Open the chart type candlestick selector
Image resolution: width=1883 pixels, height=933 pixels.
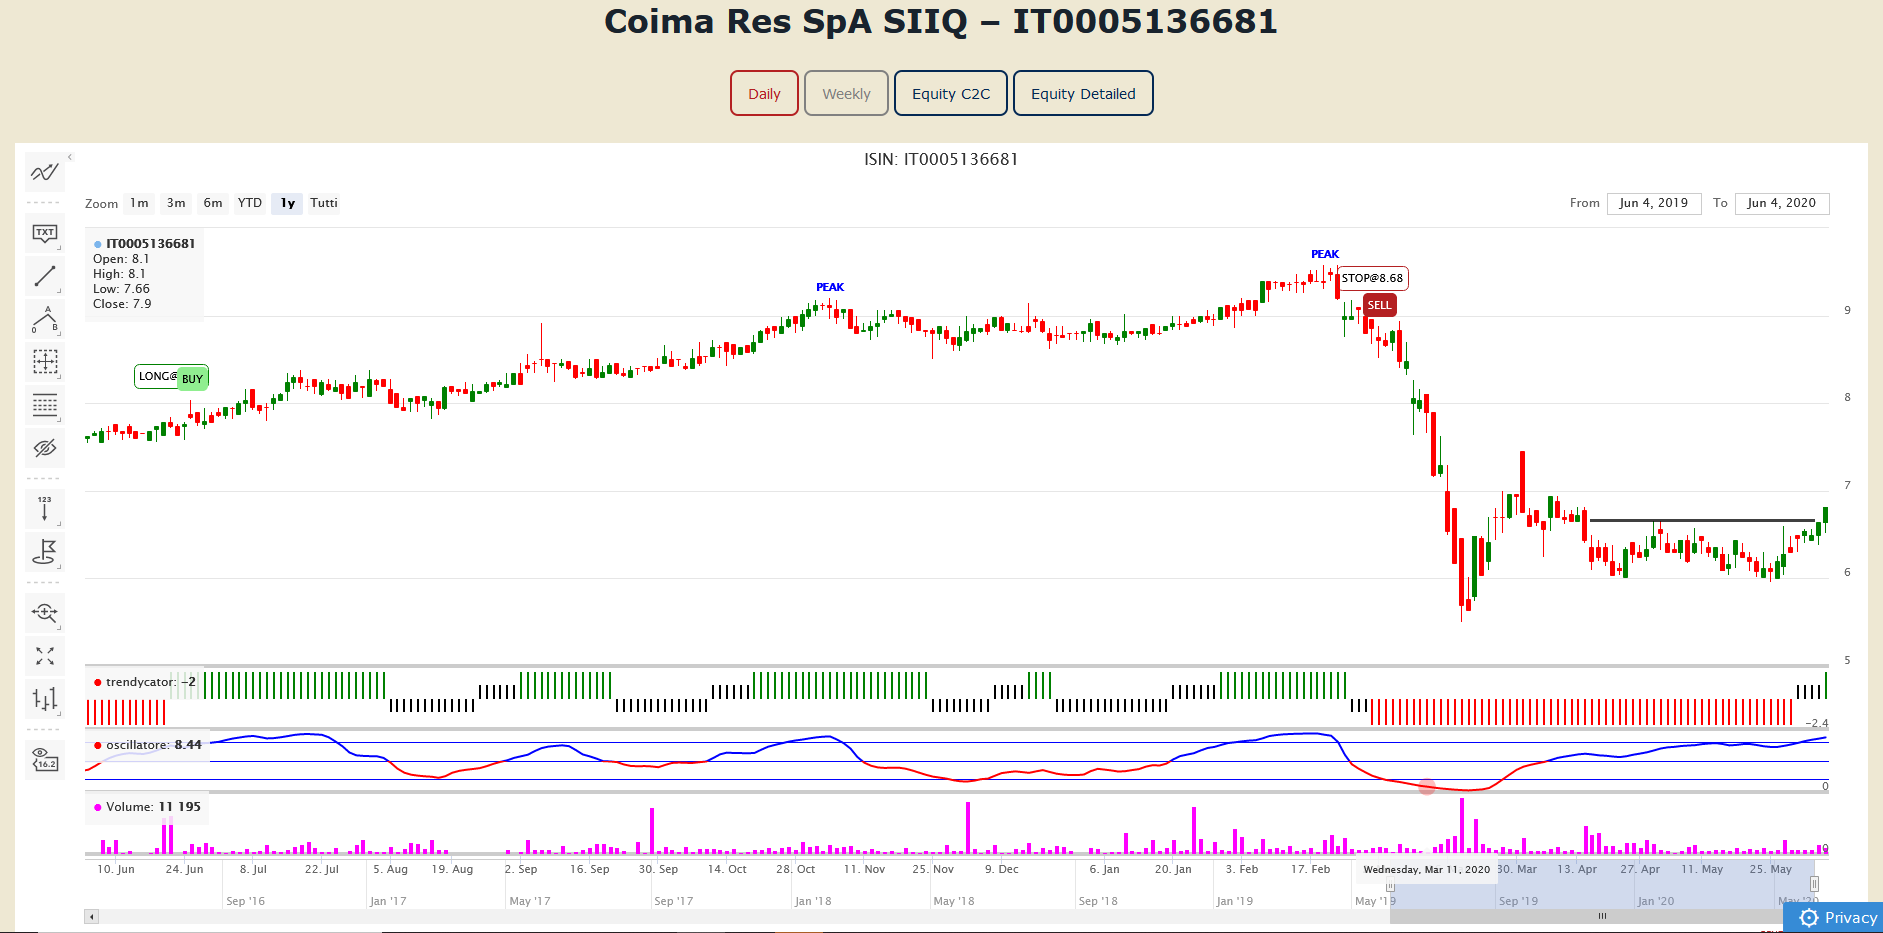click(44, 699)
